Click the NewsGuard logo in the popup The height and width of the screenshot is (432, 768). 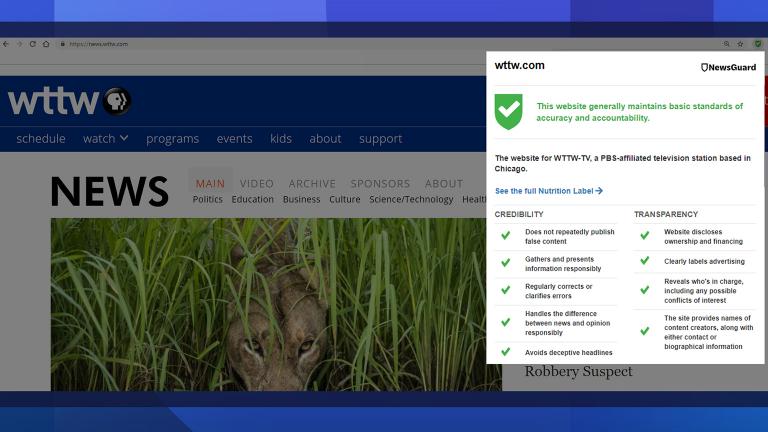tap(728, 67)
